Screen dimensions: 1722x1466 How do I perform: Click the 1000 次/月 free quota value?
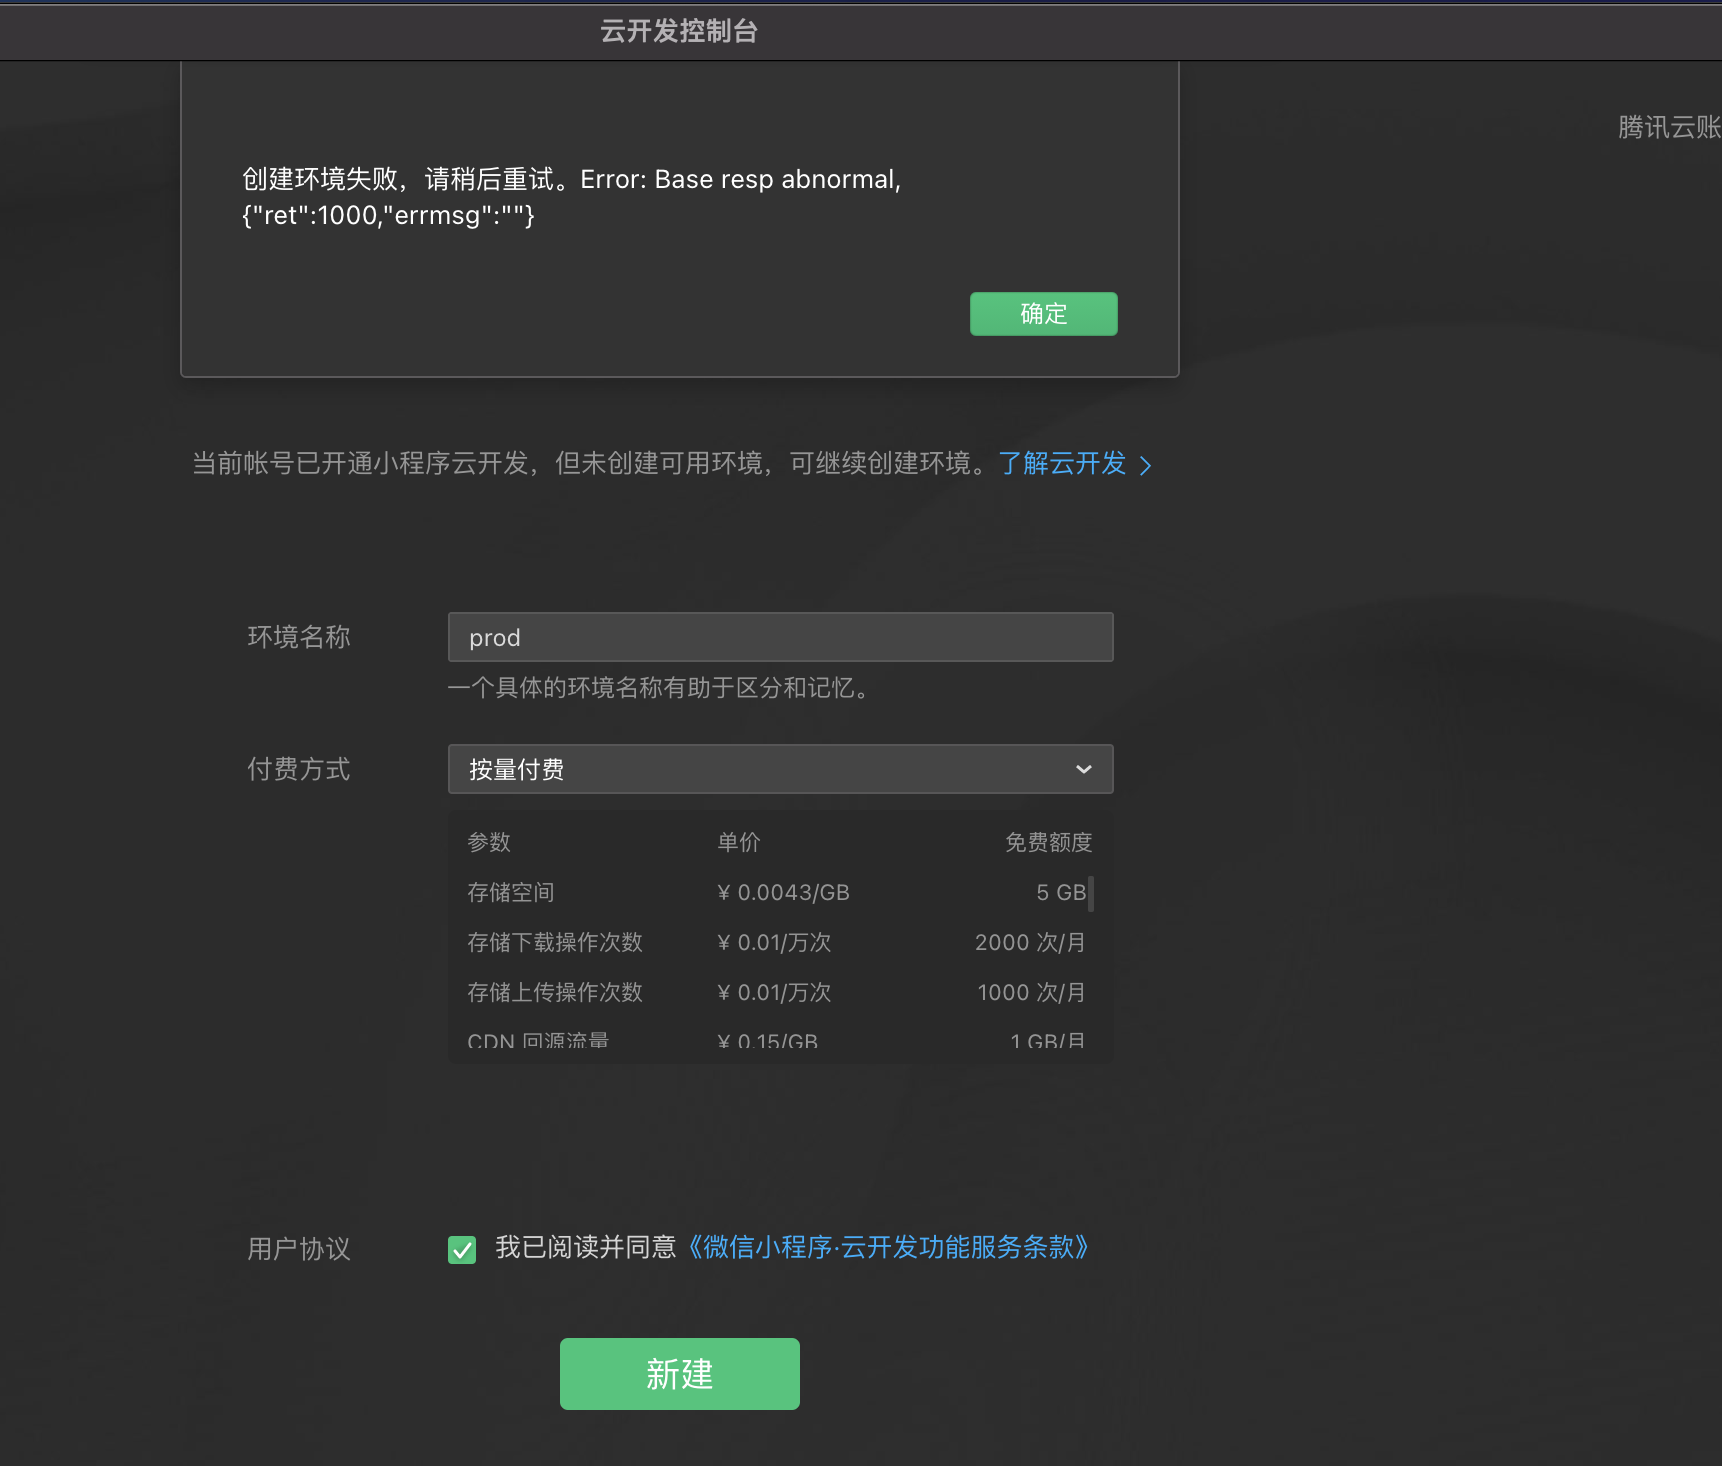[1031, 992]
